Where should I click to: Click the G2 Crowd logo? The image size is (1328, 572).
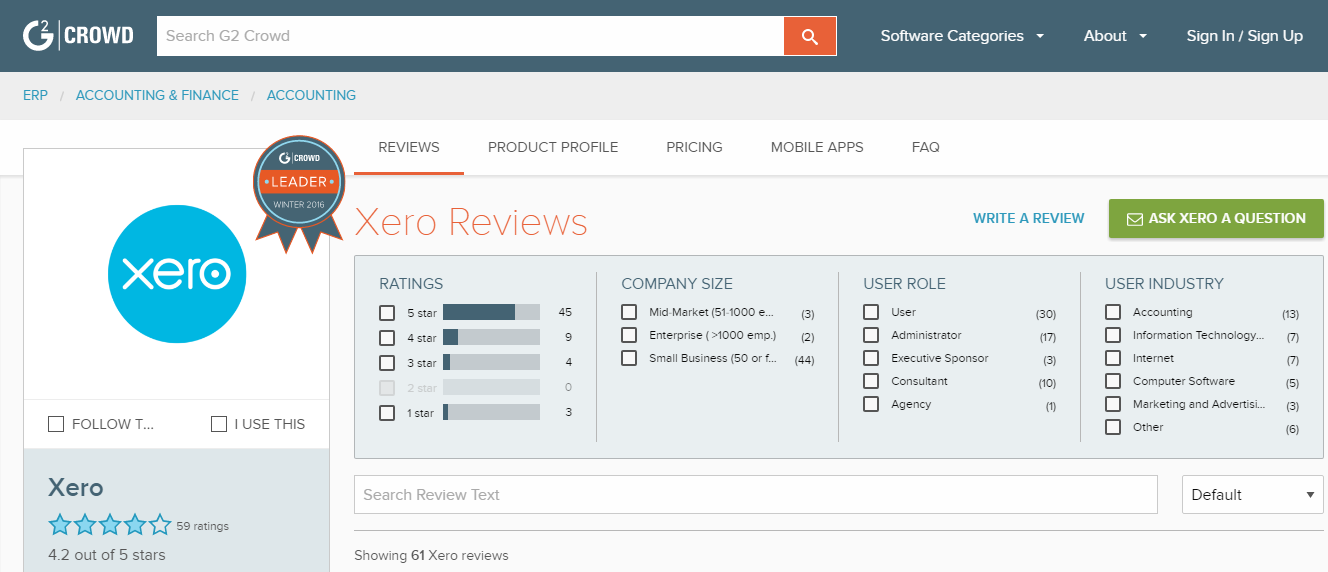pos(78,36)
